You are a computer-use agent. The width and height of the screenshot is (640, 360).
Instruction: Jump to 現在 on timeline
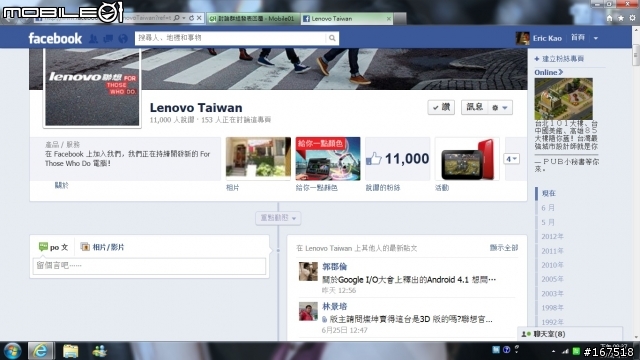(549, 193)
